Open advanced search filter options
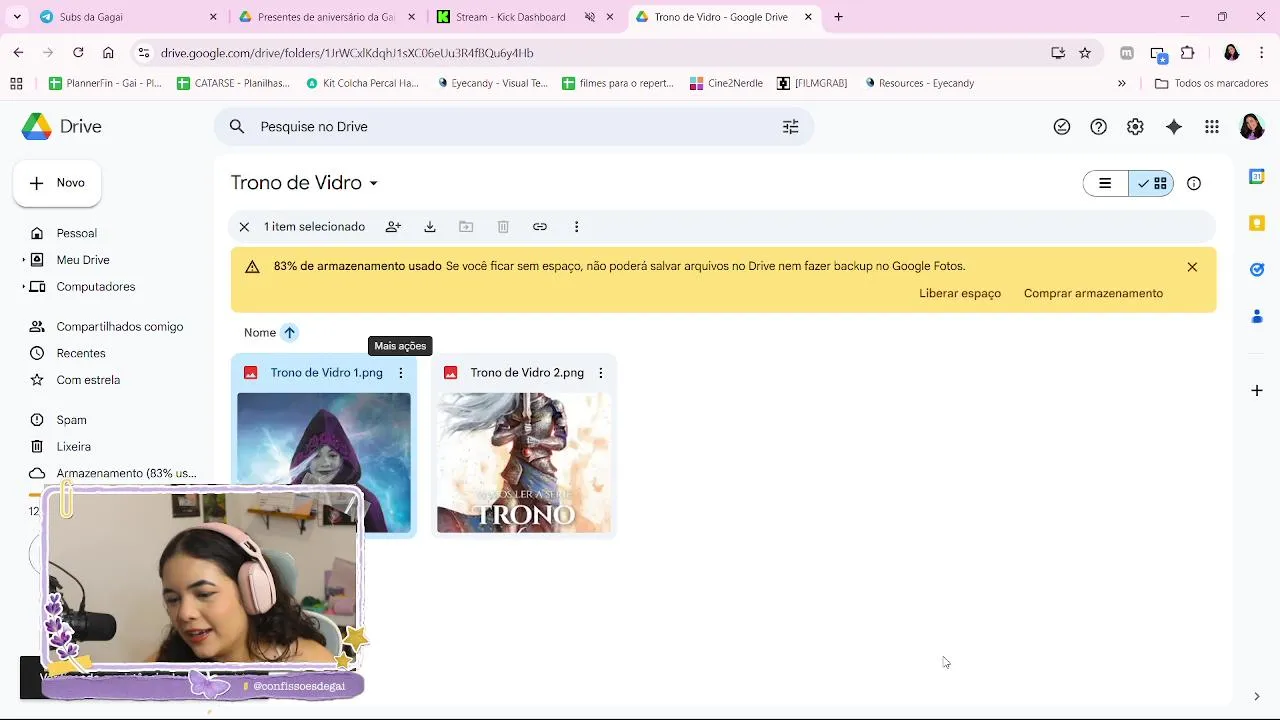Image resolution: width=1280 pixels, height=720 pixels. pyautogui.click(x=790, y=127)
